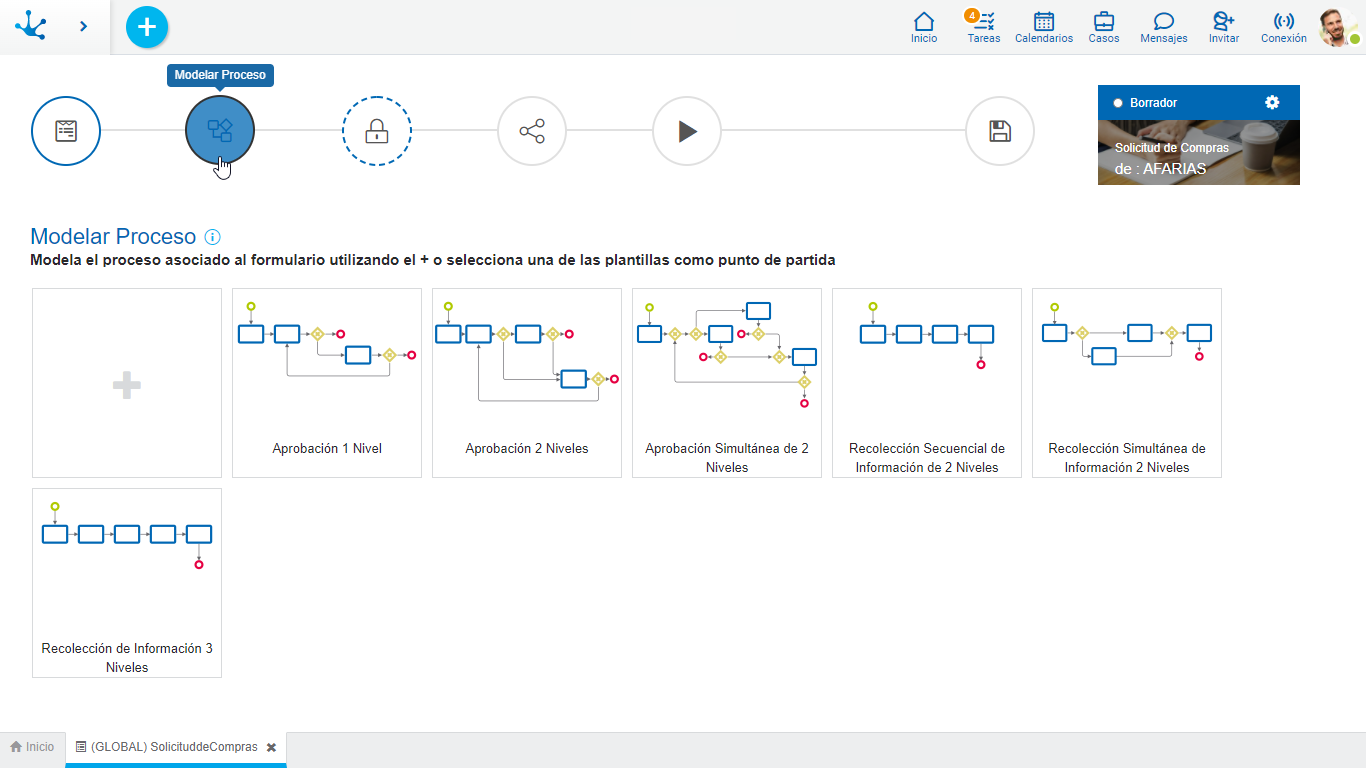Switch to the Inicio bottom tab
The height and width of the screenshot is (768, 1366).
33,747
